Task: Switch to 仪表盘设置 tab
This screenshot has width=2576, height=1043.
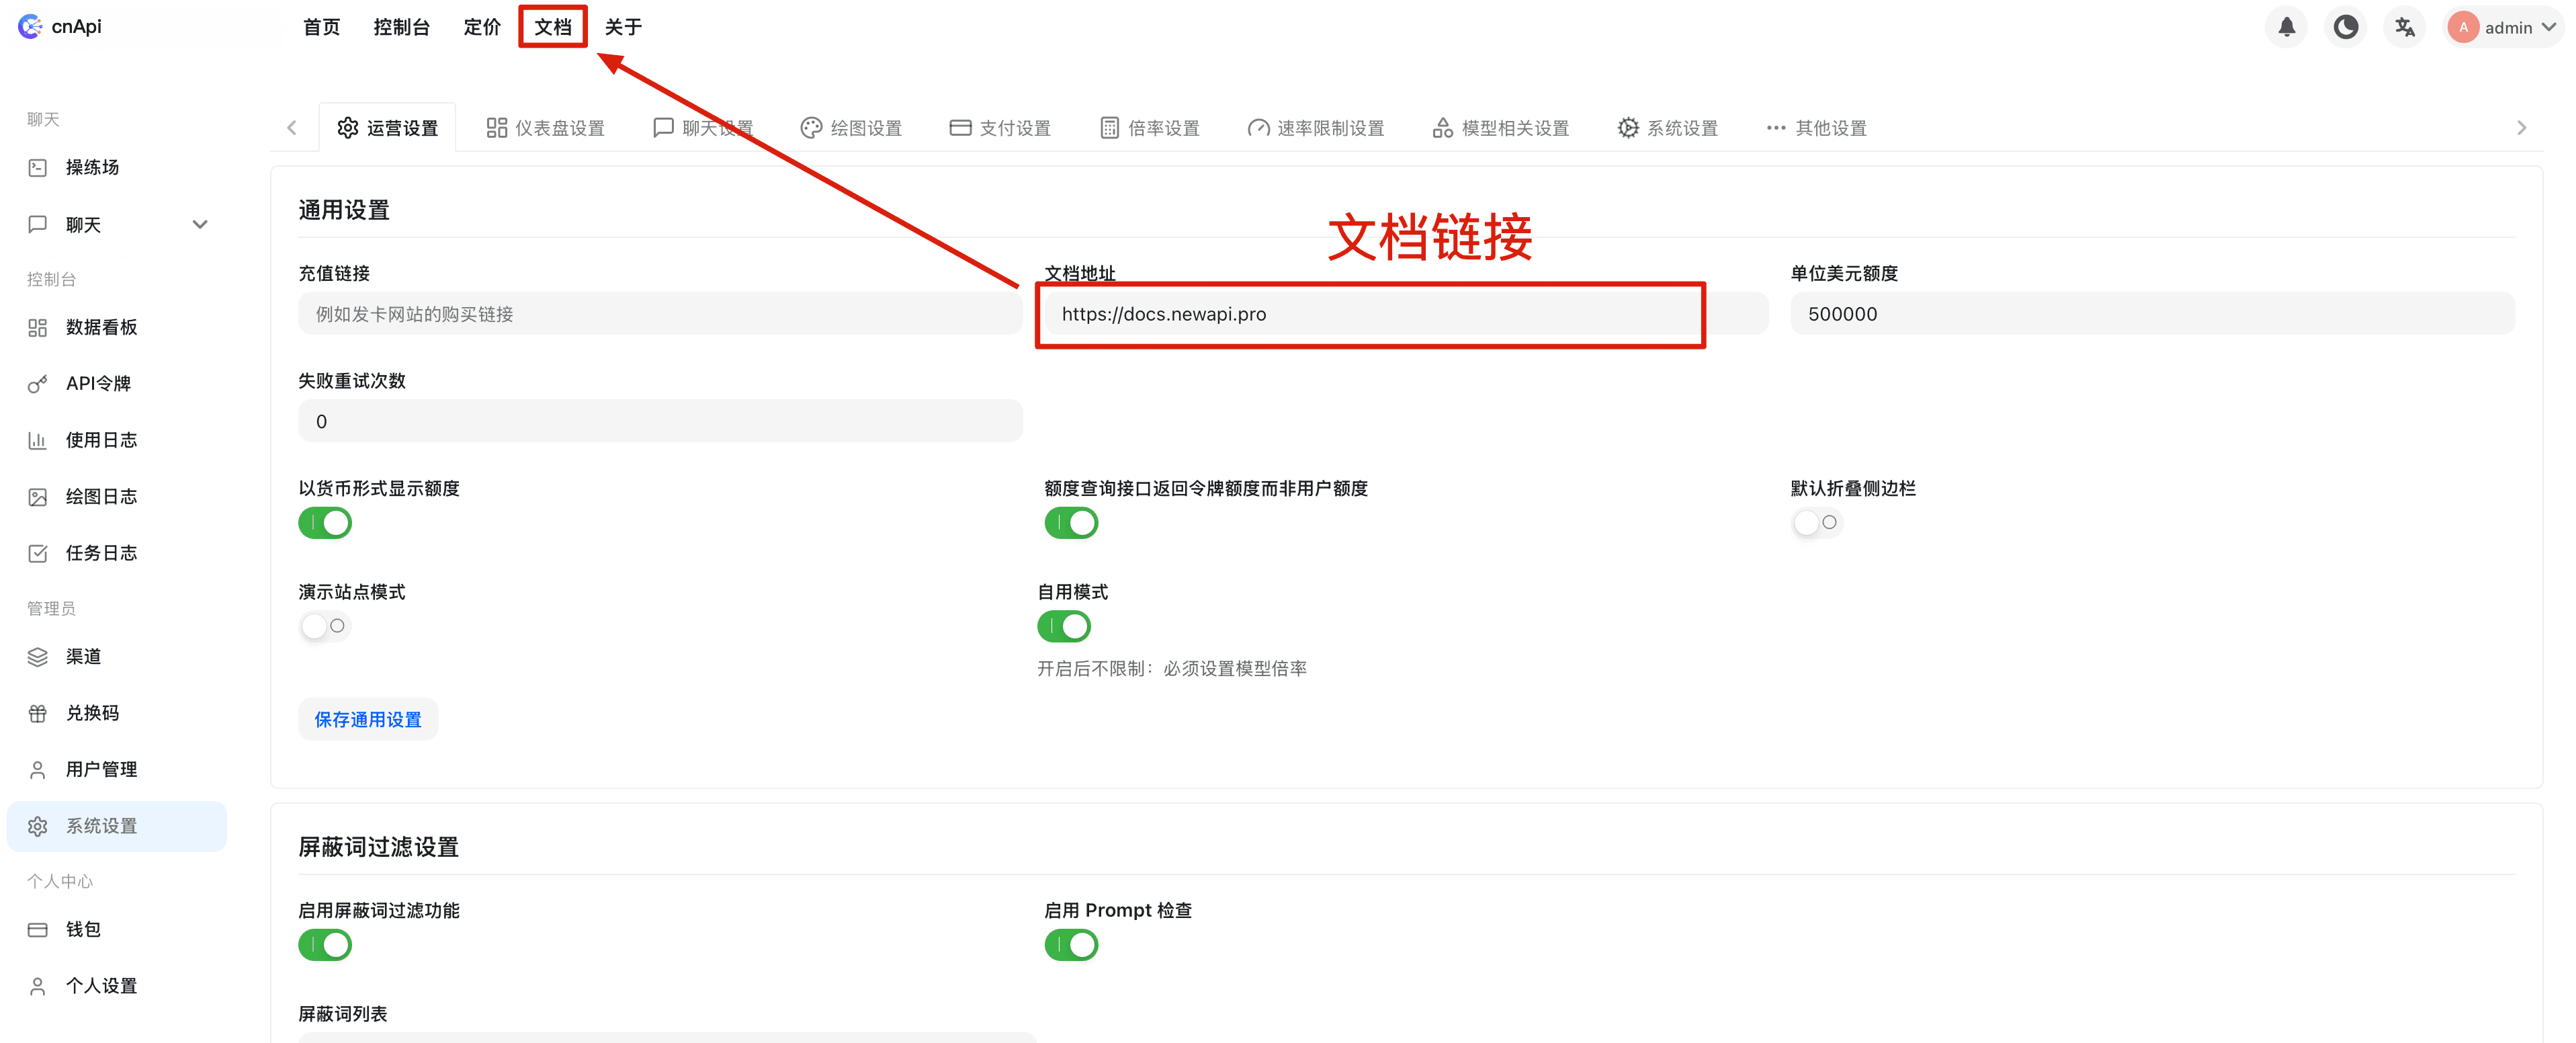Action: (x=546, y=128)
